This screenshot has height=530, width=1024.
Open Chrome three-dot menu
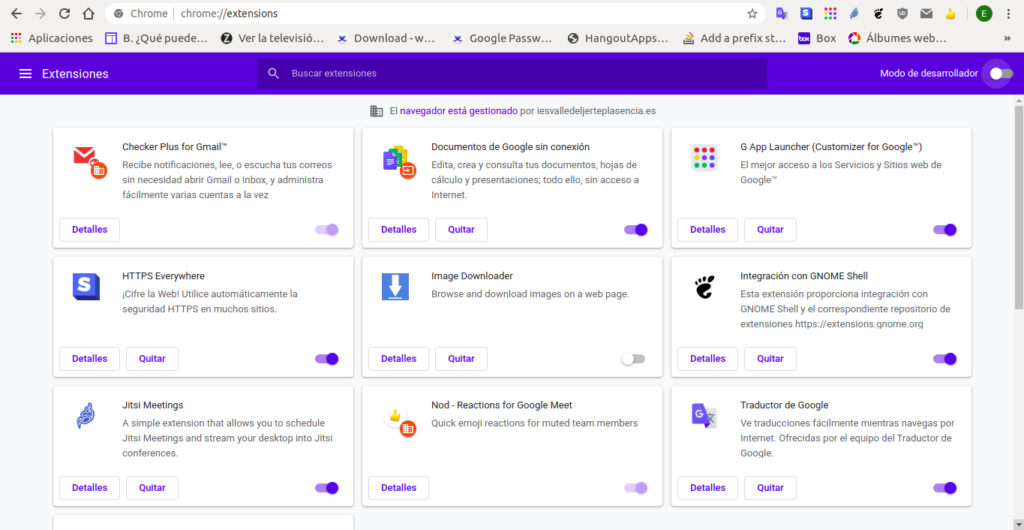click(x=1009, y=14)
